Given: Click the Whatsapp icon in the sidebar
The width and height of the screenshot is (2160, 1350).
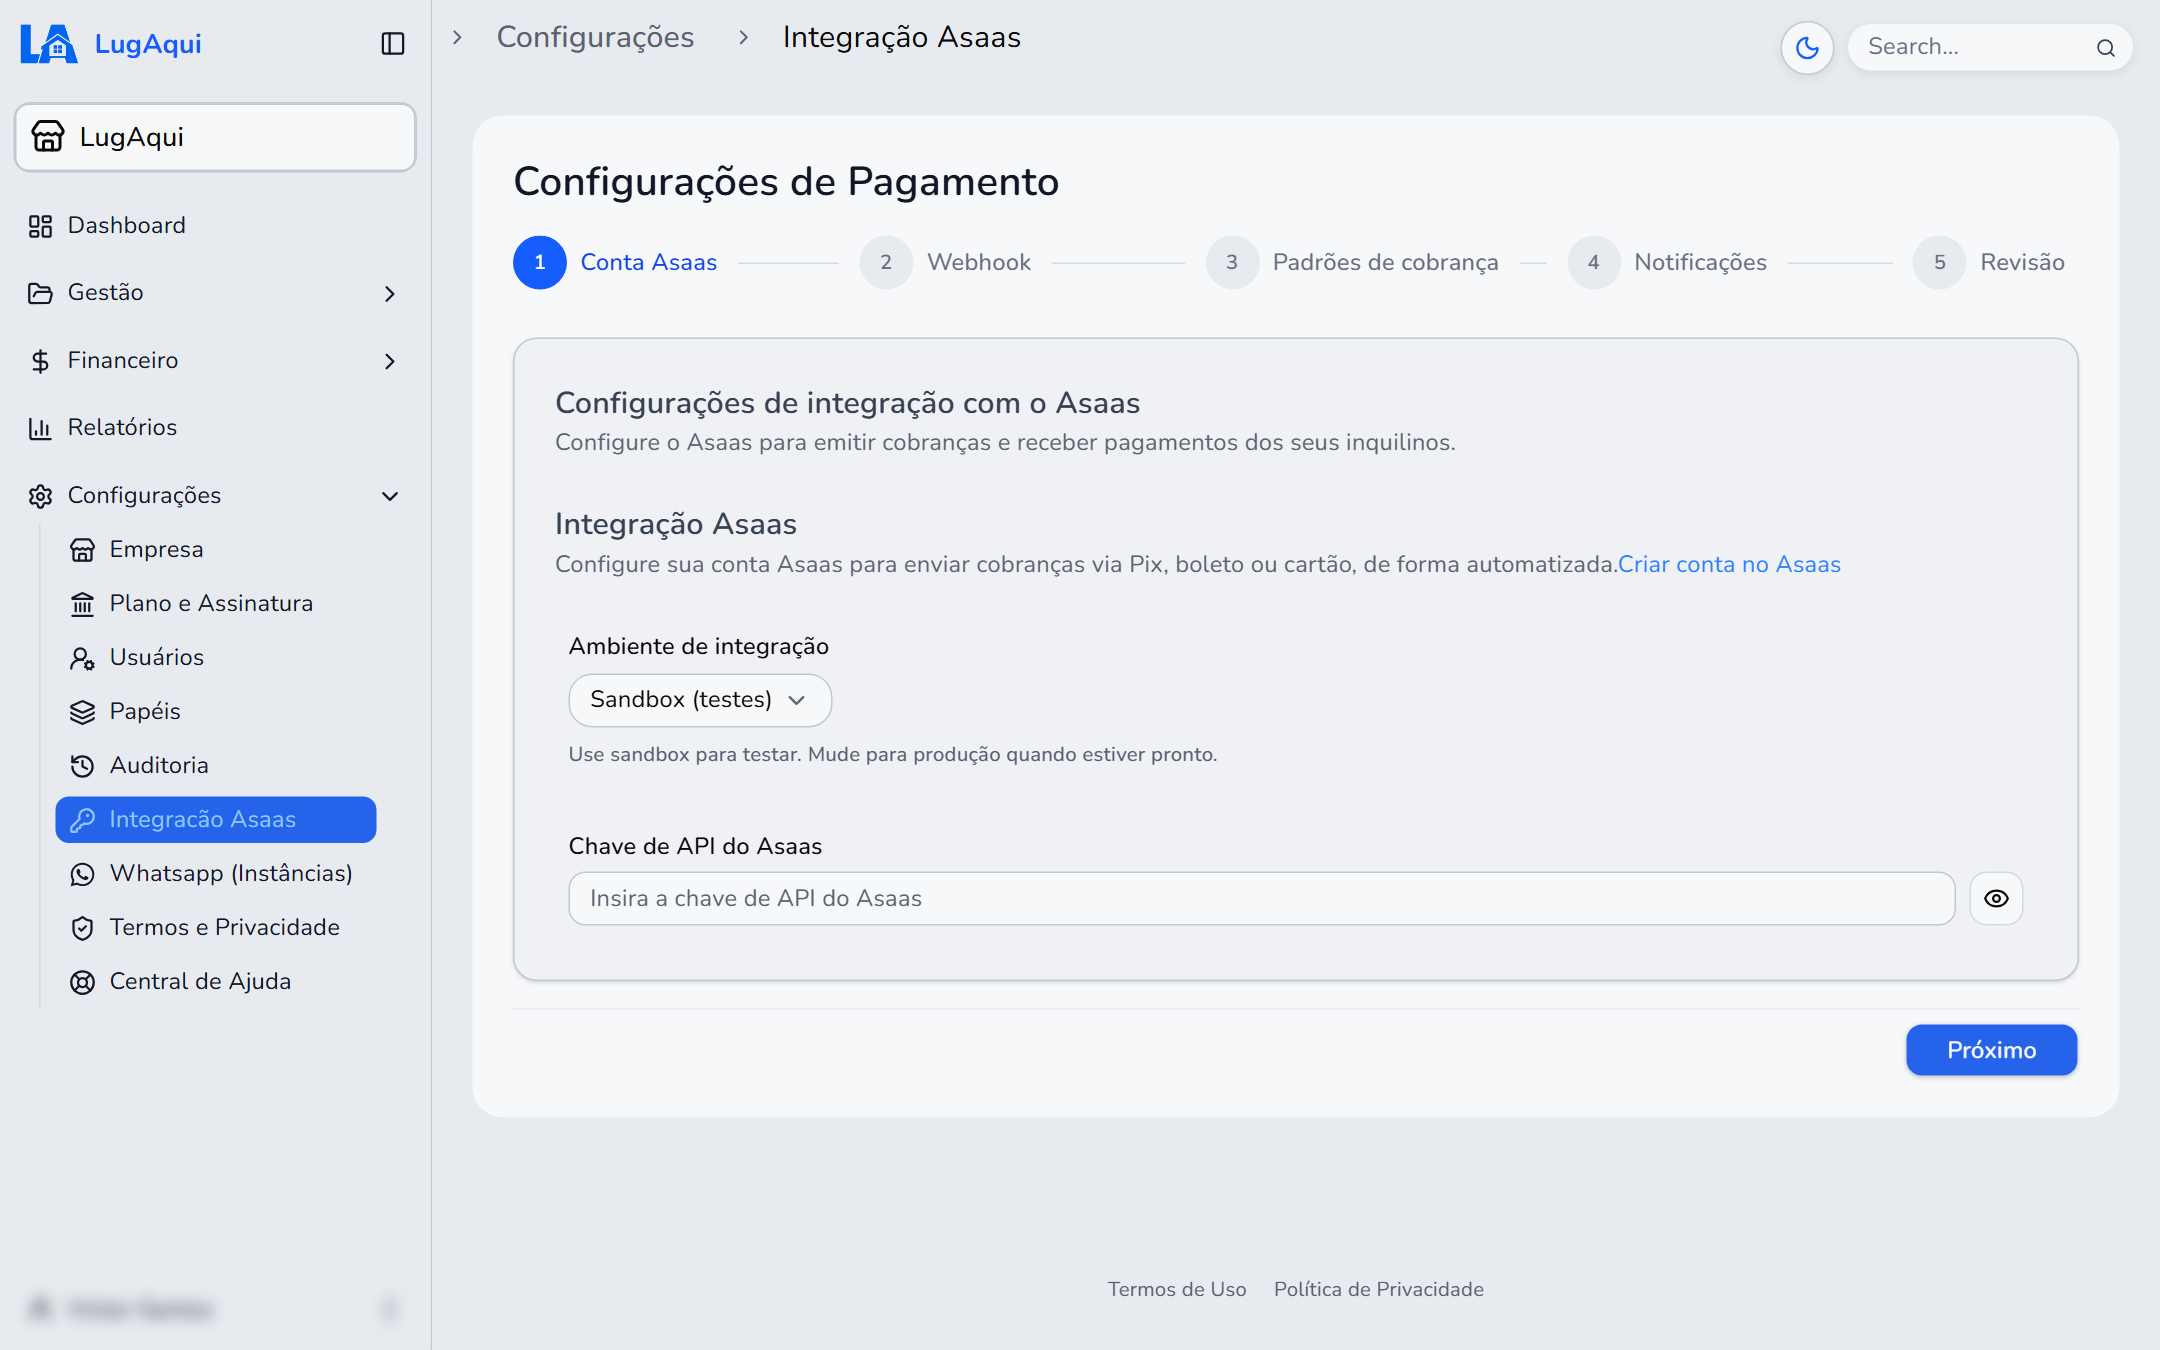Looking at the screenshot, I should [x=82, y=874].
